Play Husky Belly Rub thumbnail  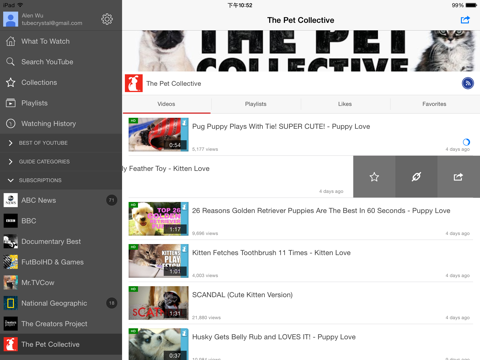[159, 344]
